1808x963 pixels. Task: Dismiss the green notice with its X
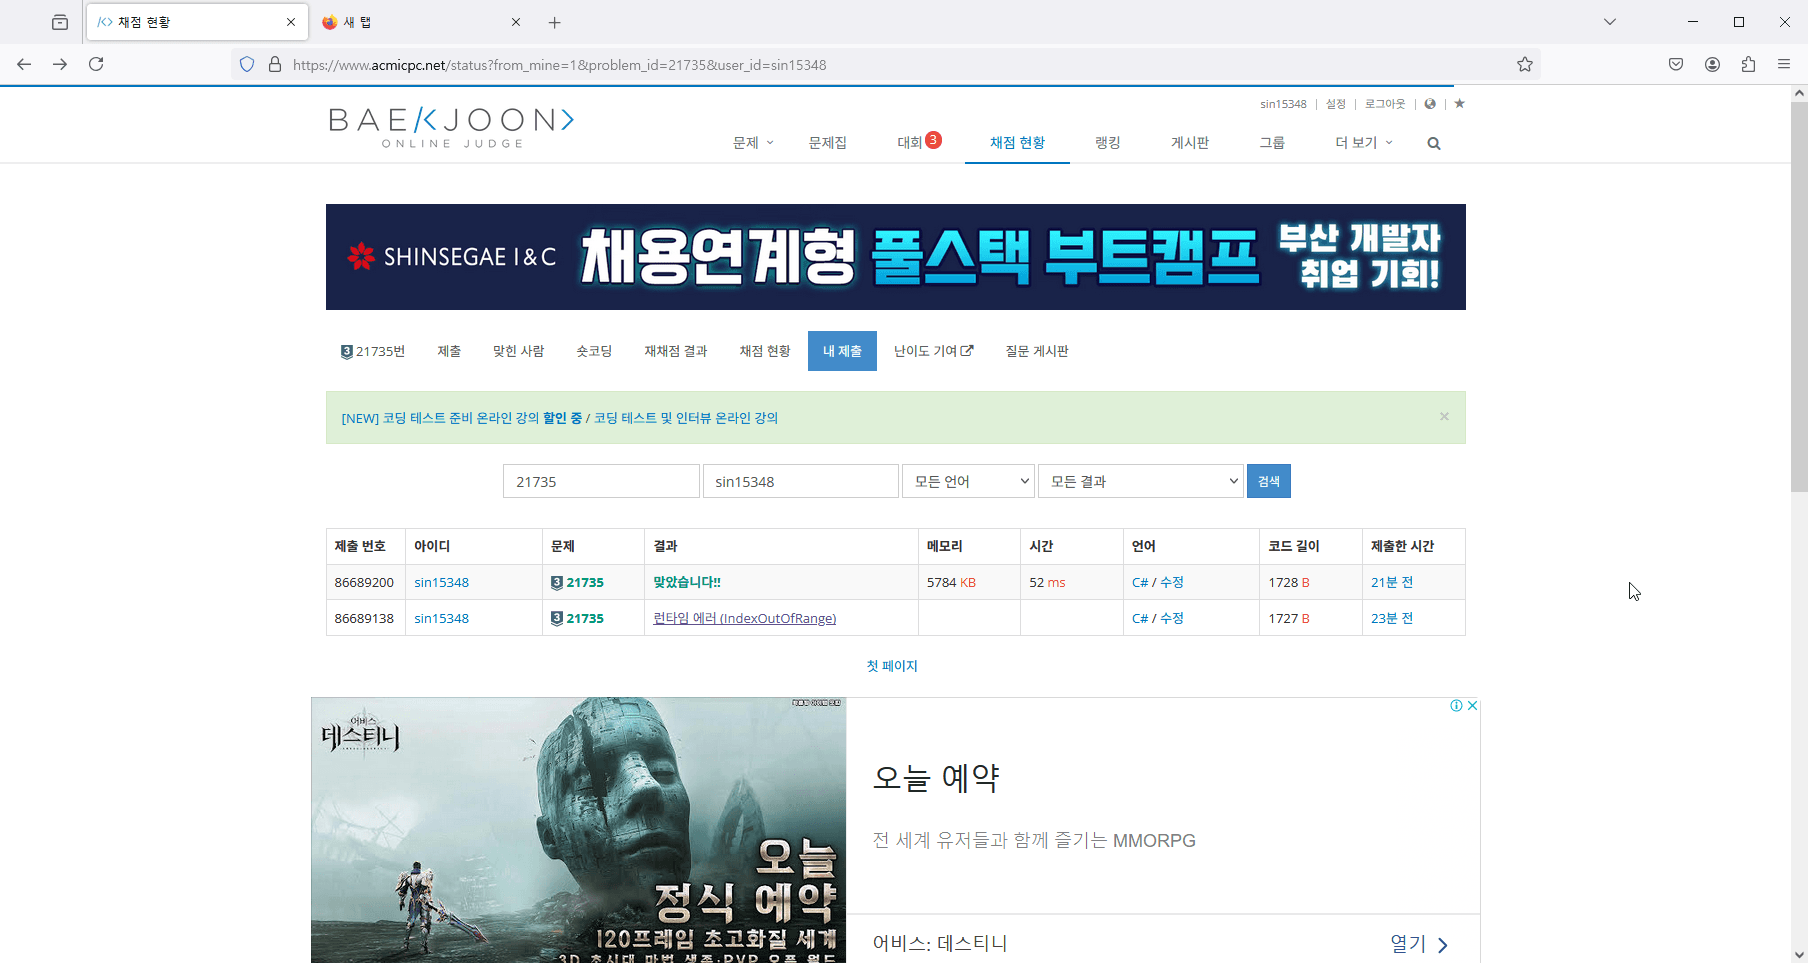[x=1444, y=417]
